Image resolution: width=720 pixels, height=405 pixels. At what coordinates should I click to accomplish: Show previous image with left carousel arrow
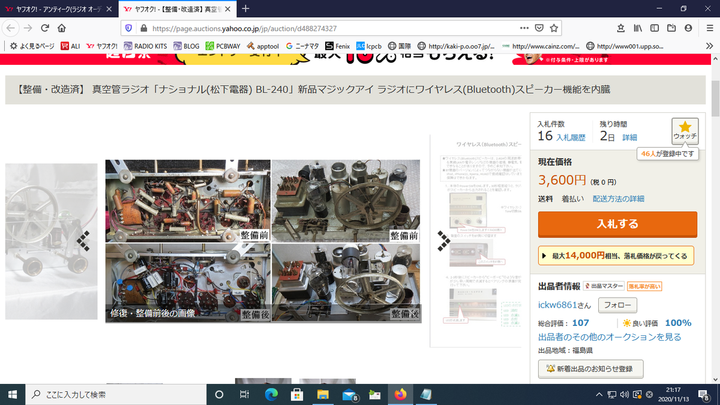84,239
